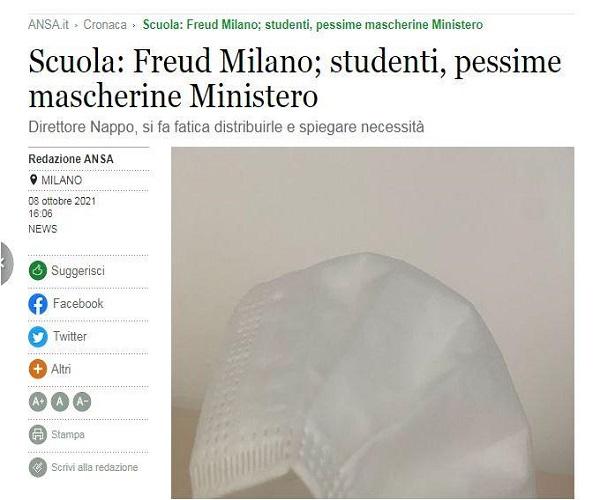Decrease font size with the A- button
This screenshot has width=600, height=500.
click(82, 402)
